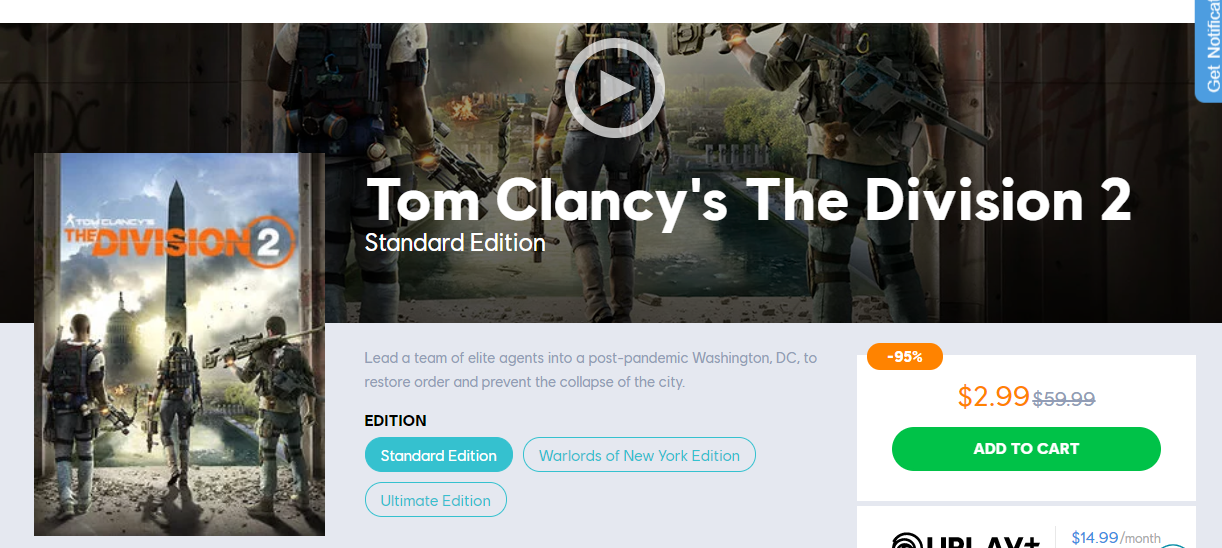Click the teal circular icon at bottom right
Screen dimensions: 1222x548
(1172, 545)
